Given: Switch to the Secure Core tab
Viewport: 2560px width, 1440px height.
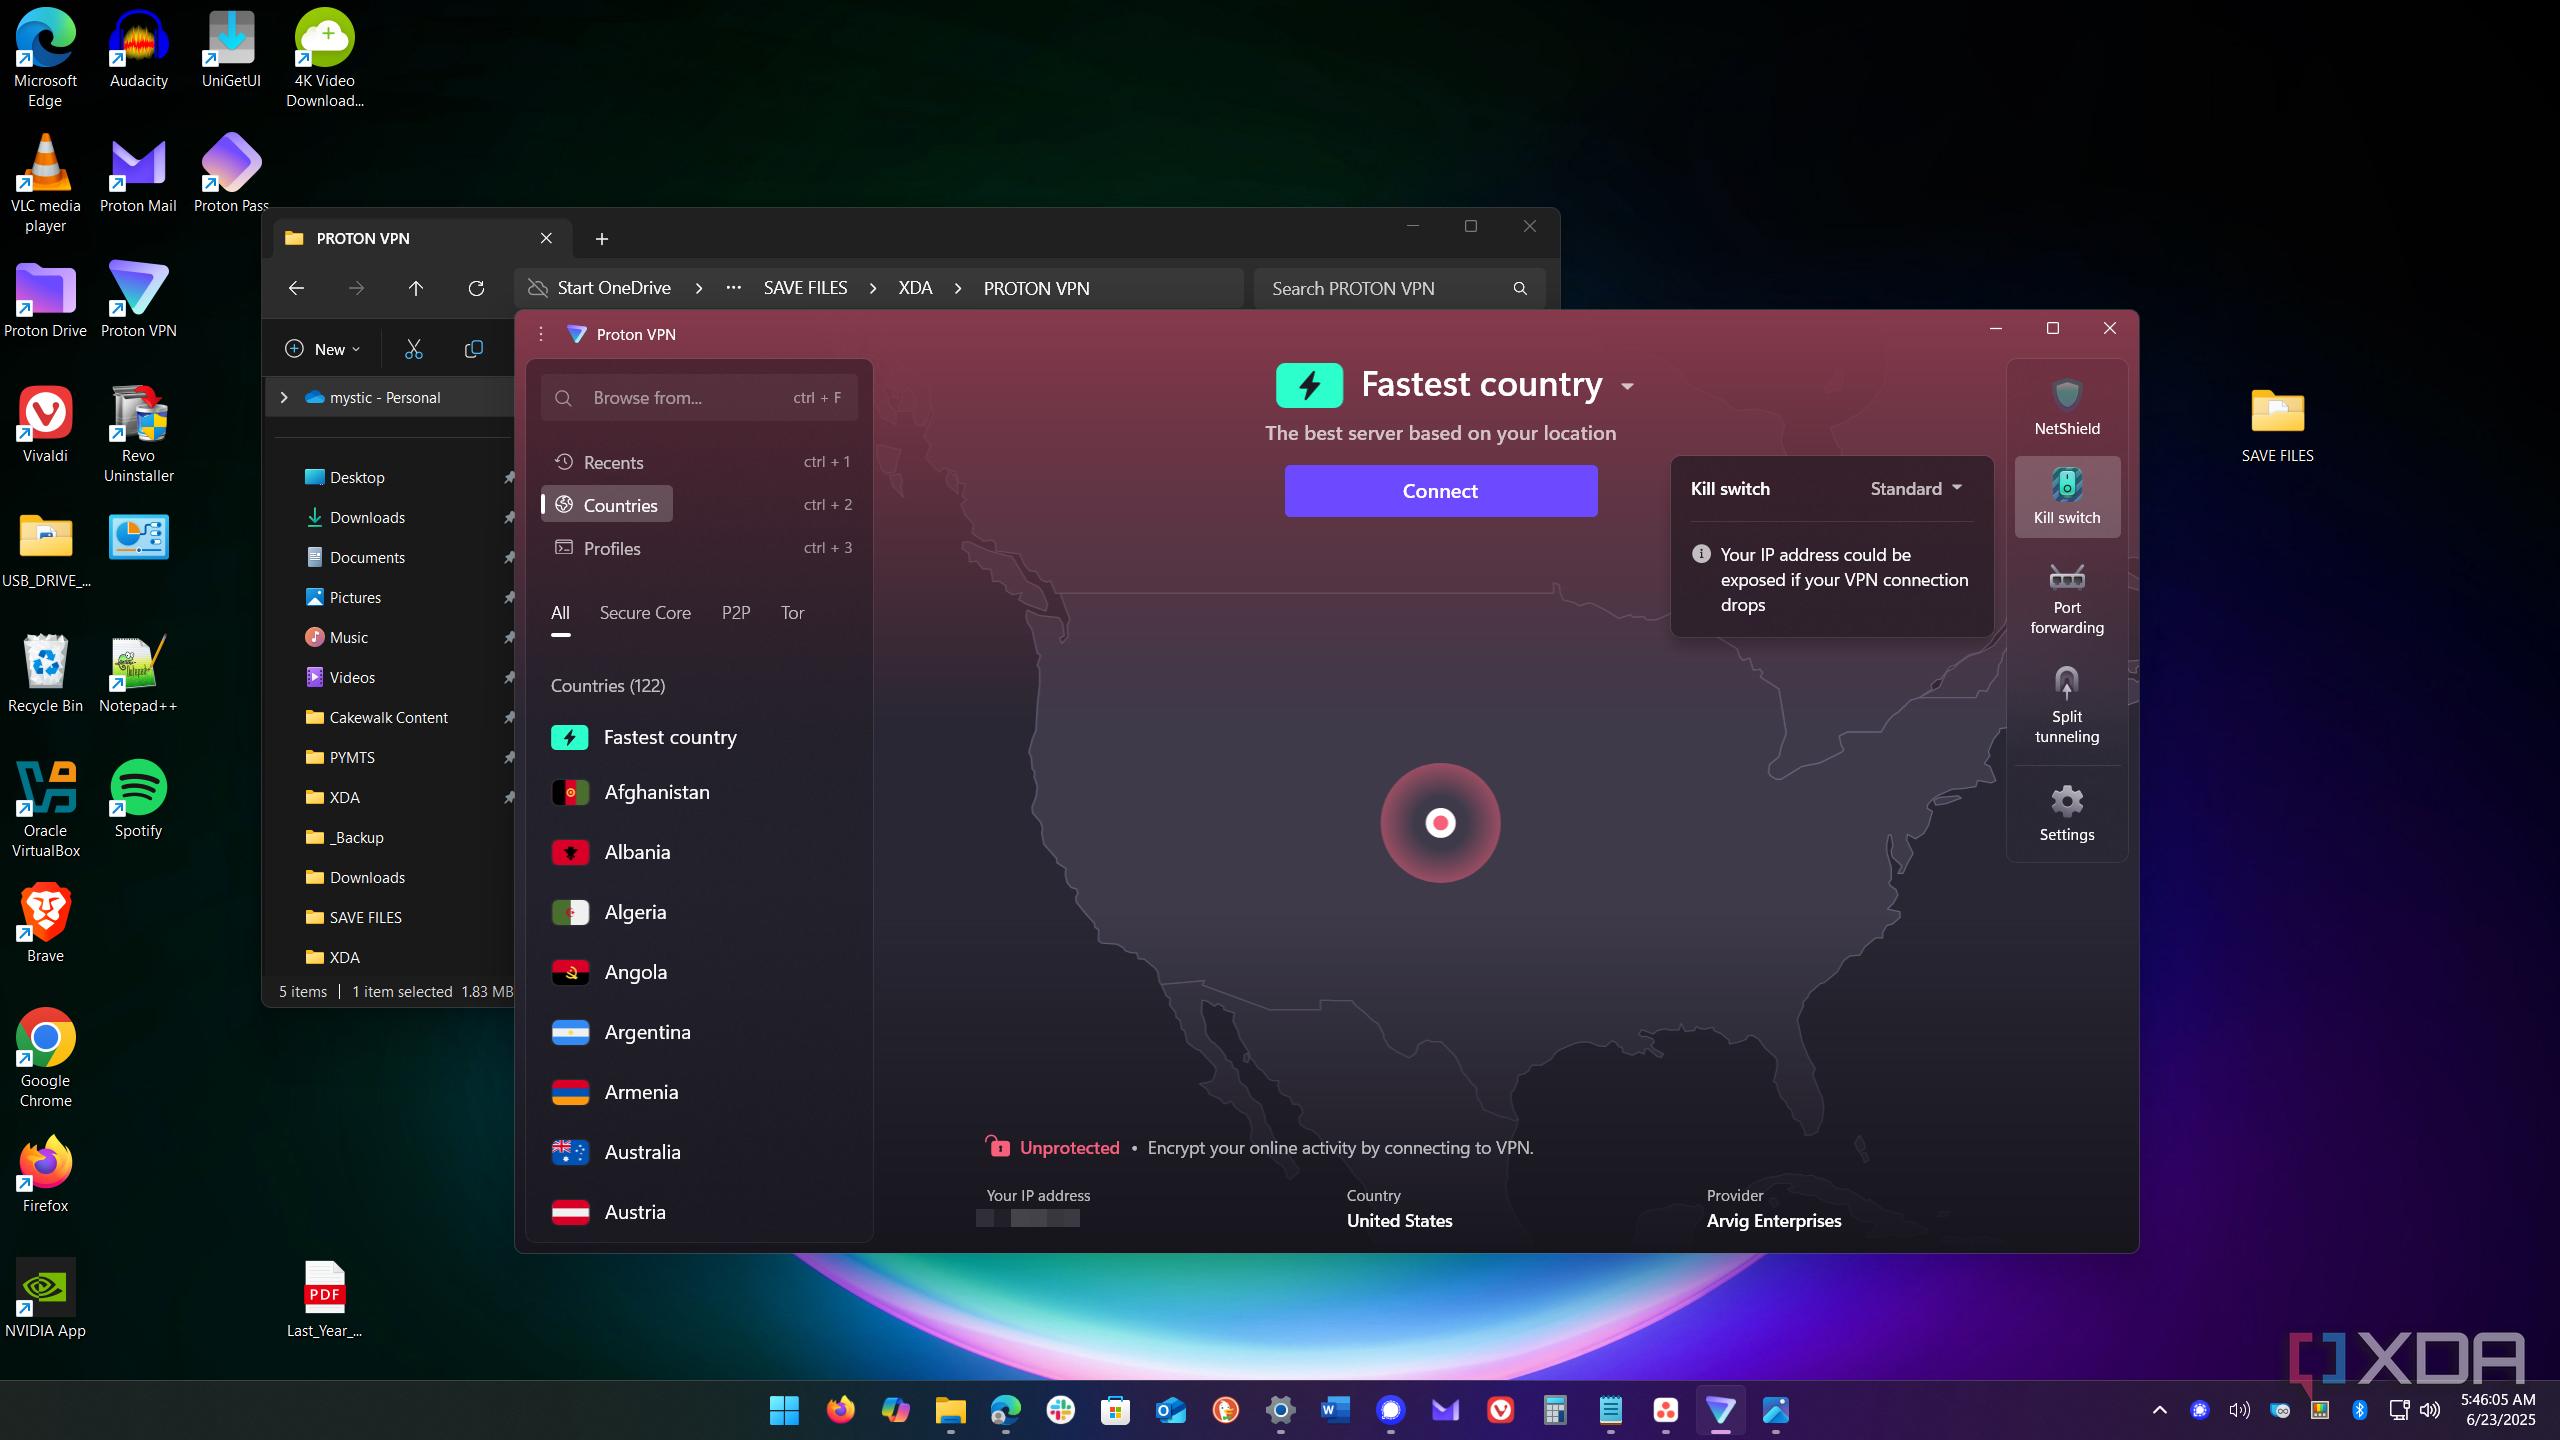Looking at the screenshot, I should [x=645, y=613].
